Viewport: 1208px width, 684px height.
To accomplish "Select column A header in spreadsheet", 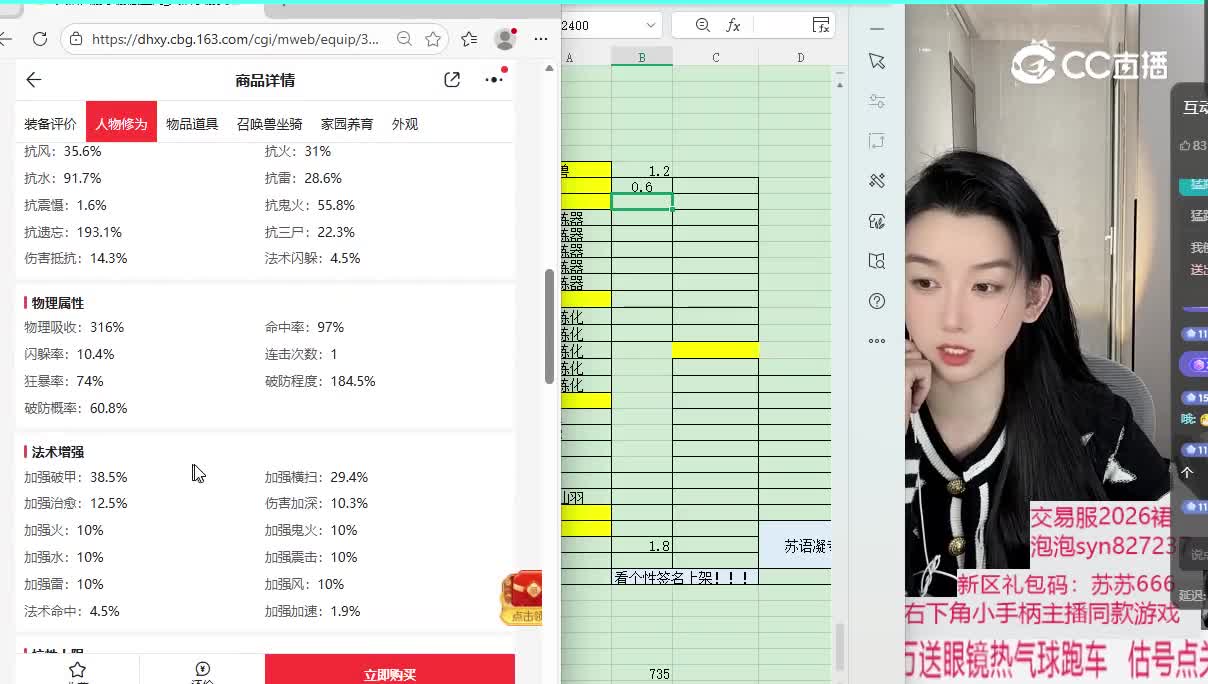I will tap(586, 58).
